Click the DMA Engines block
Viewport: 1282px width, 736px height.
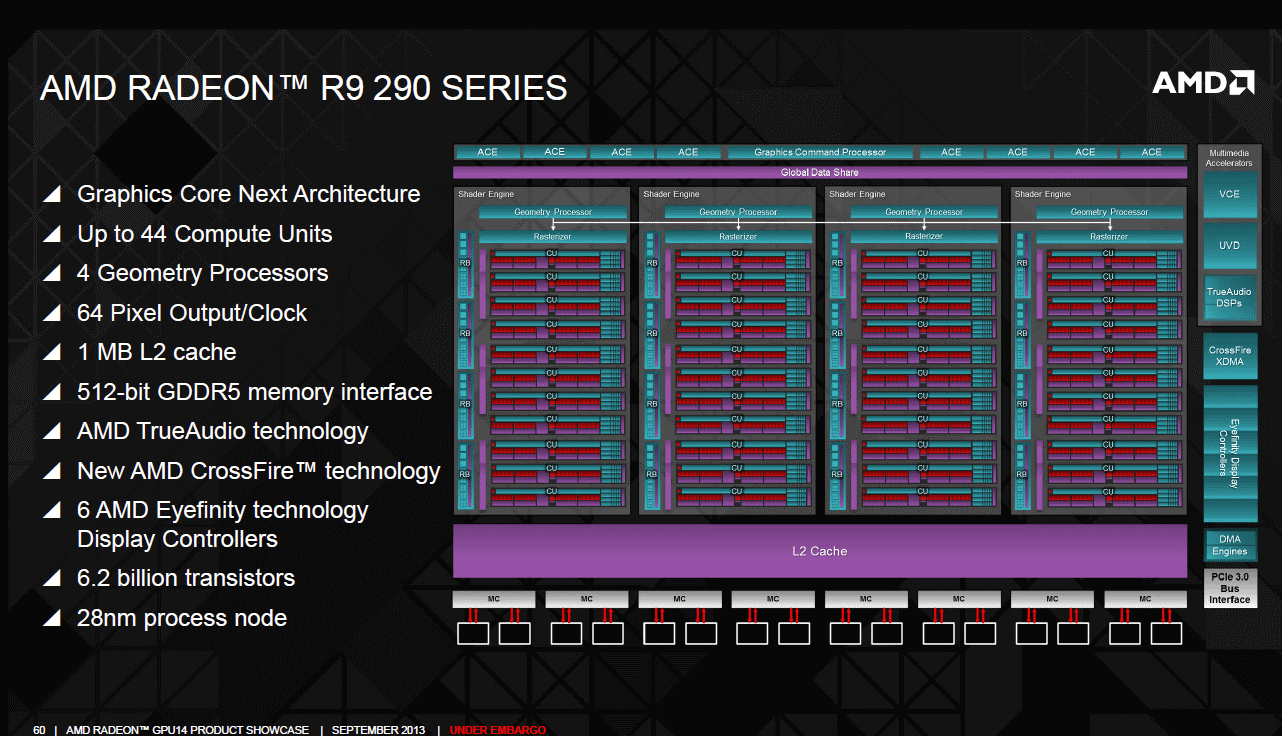[1229, 545]
